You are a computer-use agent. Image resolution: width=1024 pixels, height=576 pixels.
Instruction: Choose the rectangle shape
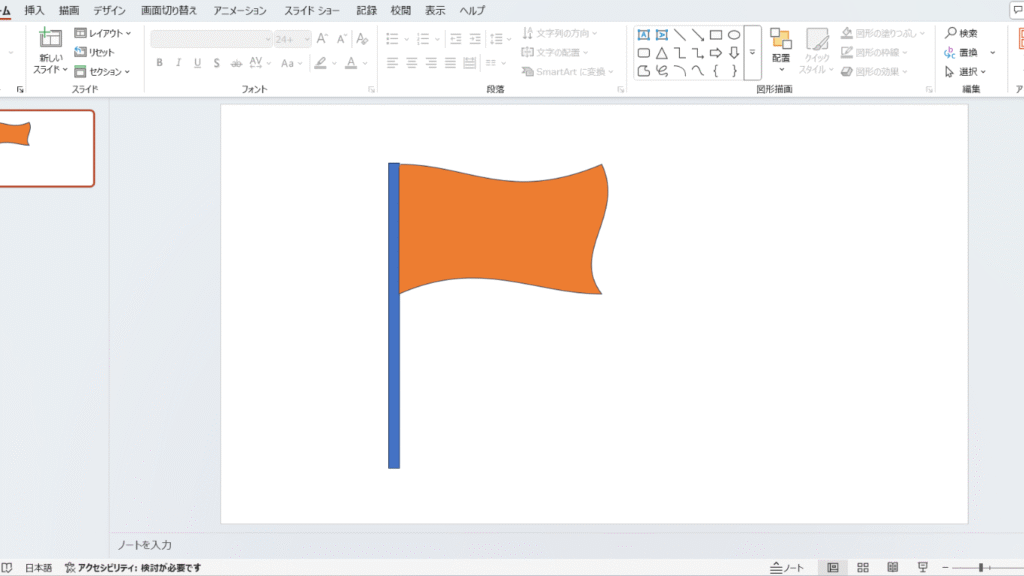[x=716, y=35]
